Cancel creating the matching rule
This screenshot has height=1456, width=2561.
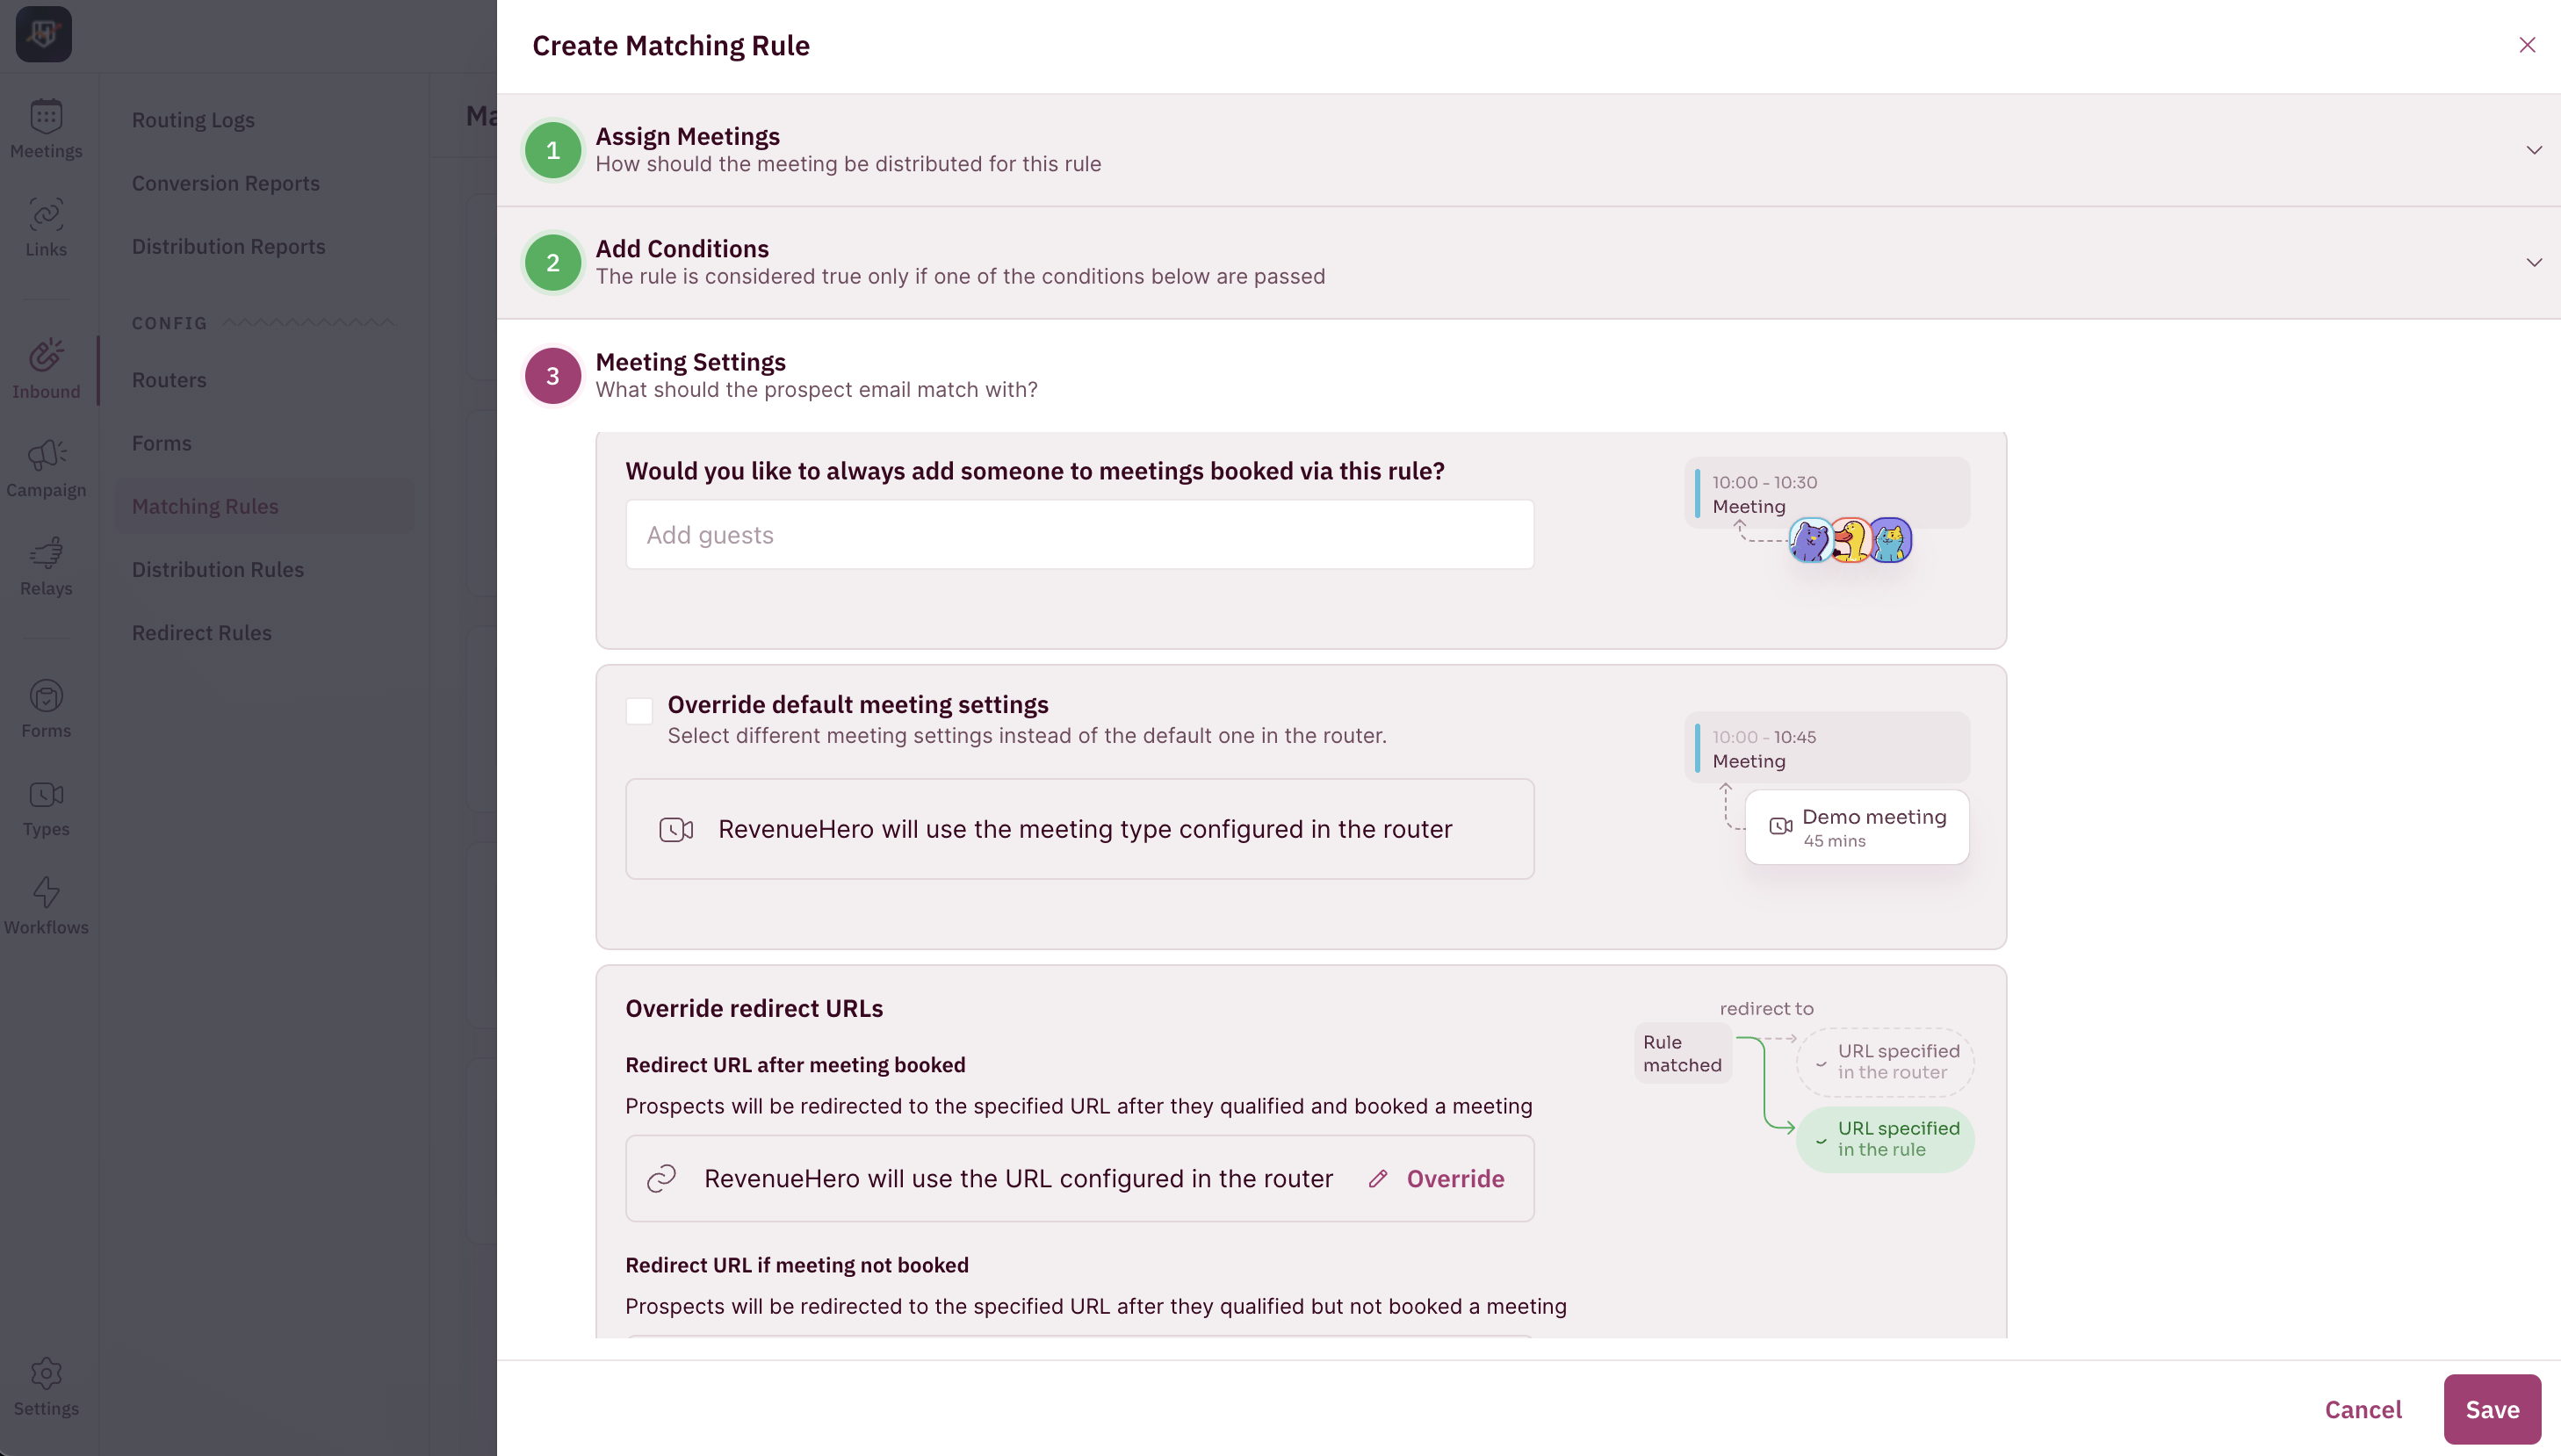[x=2363, y=1409]
